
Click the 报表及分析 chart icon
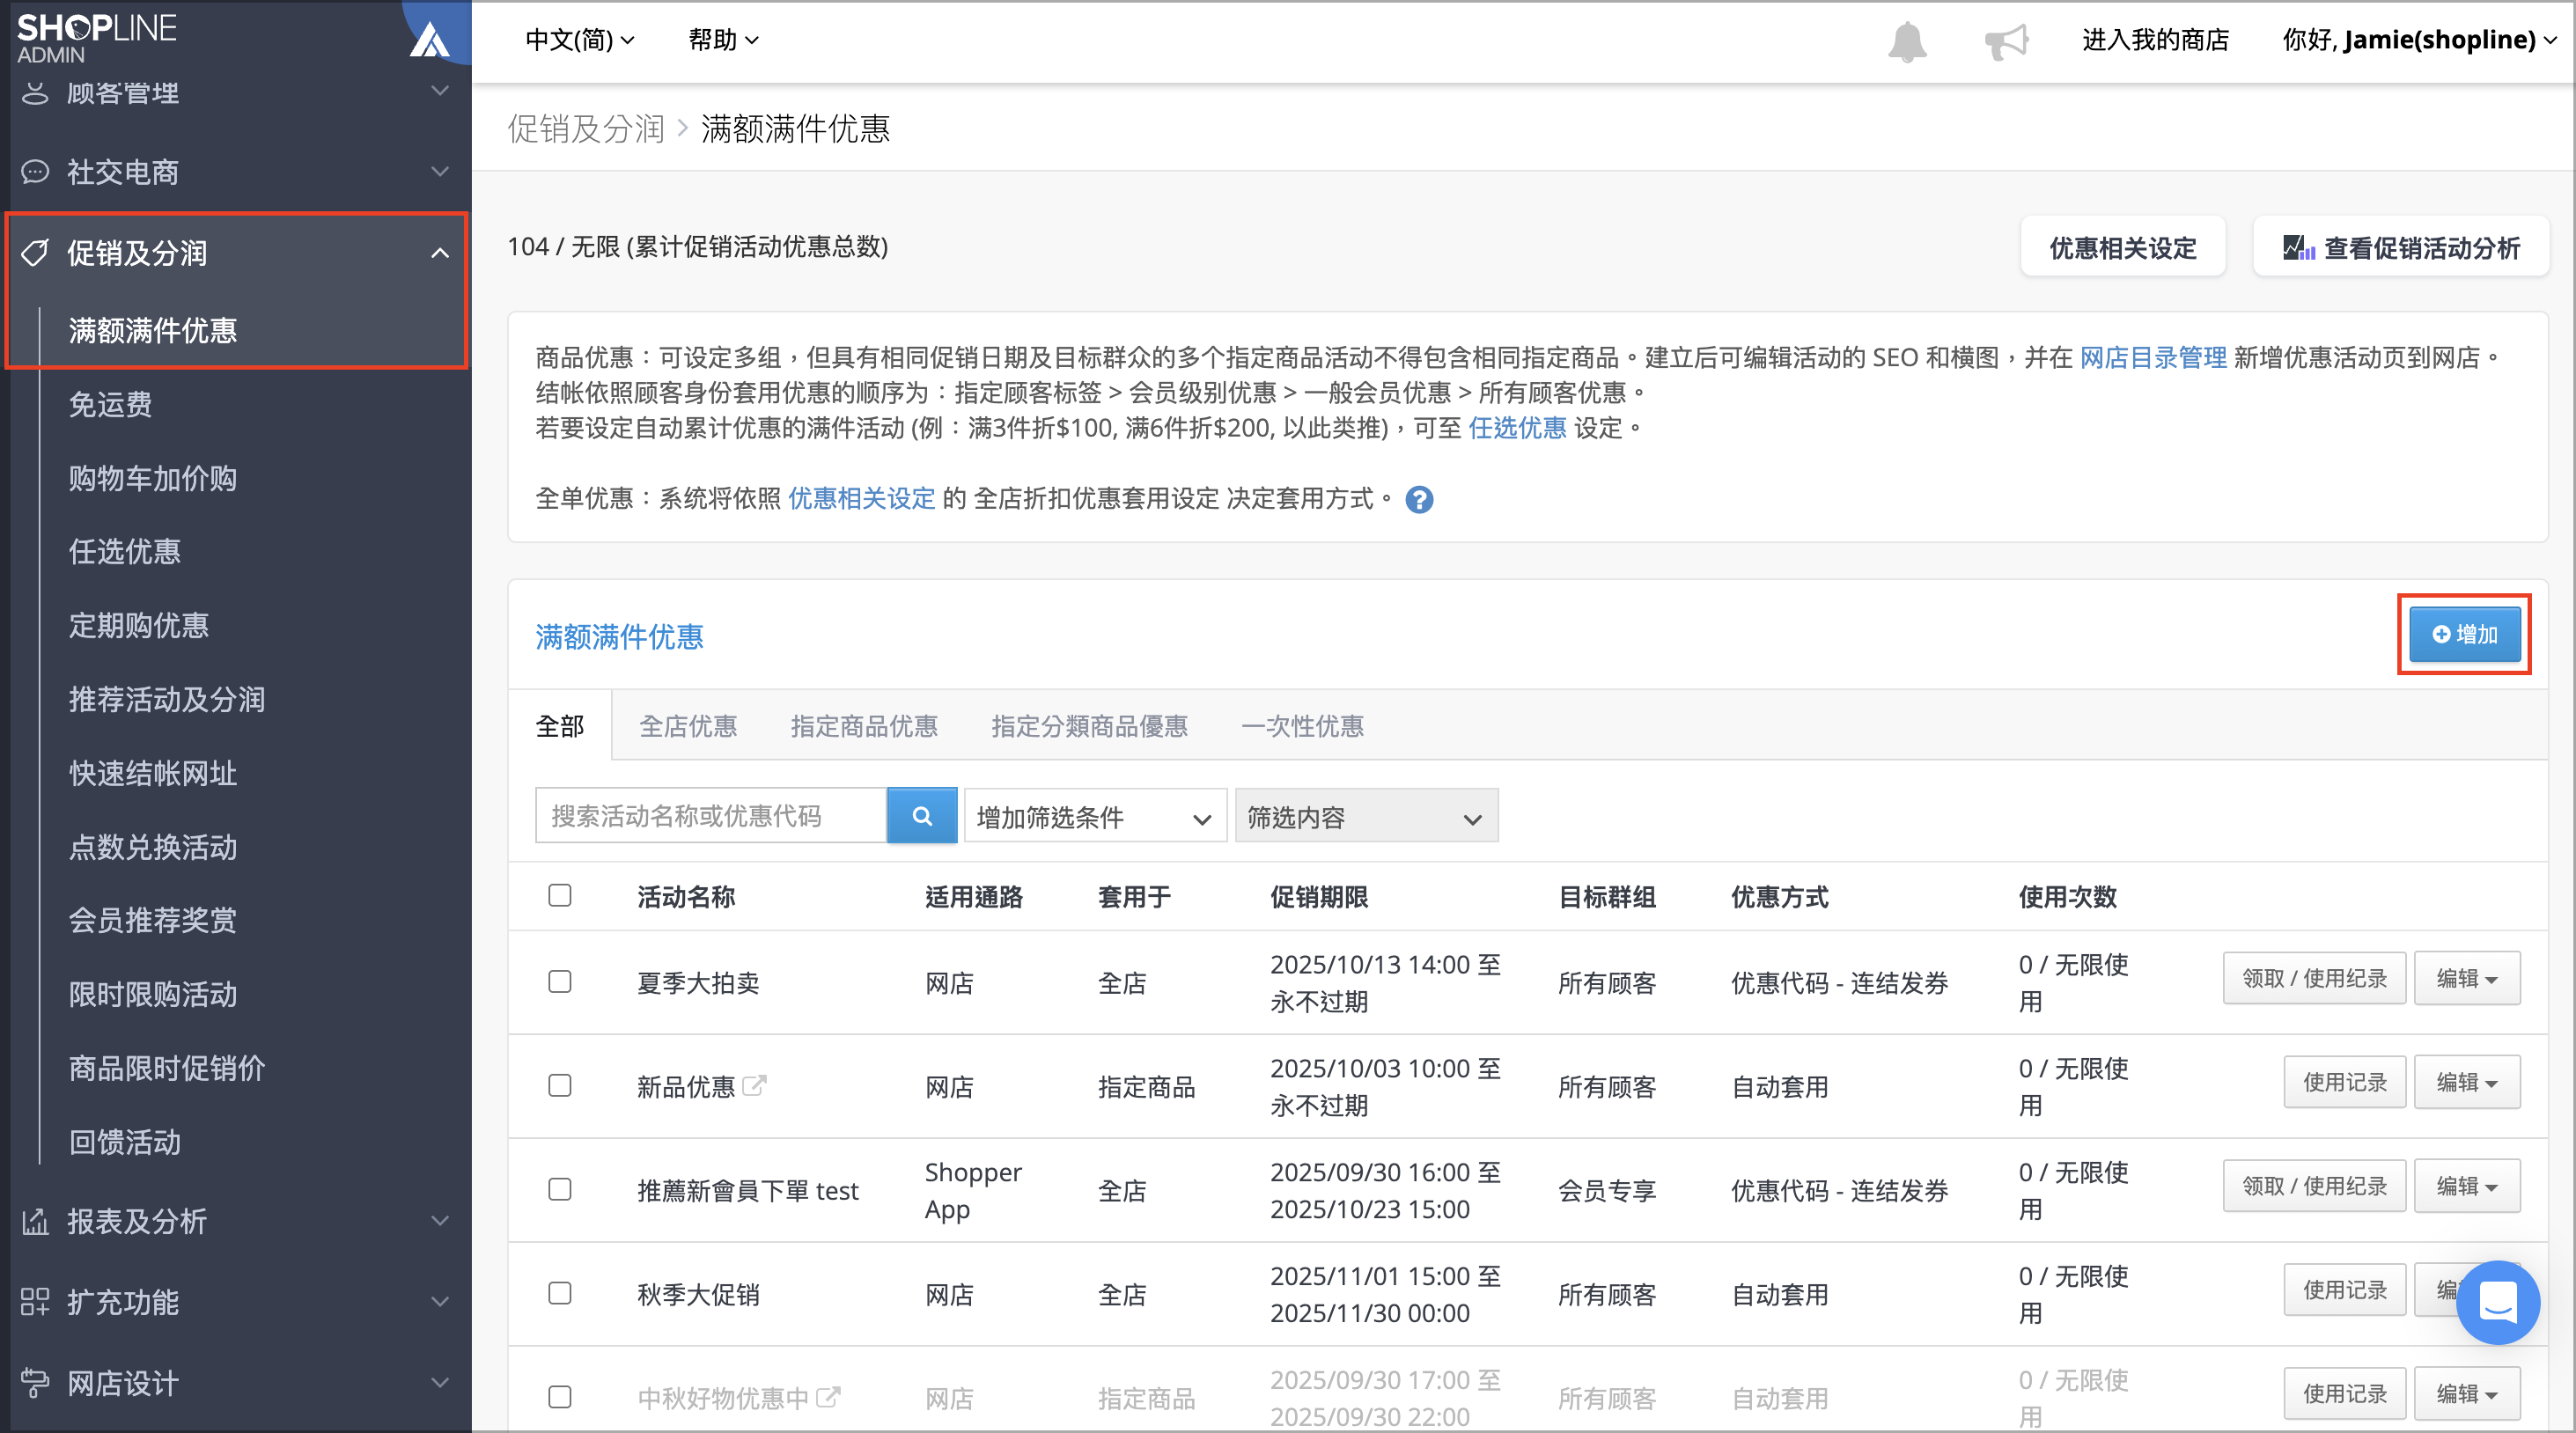point(35,1221)
